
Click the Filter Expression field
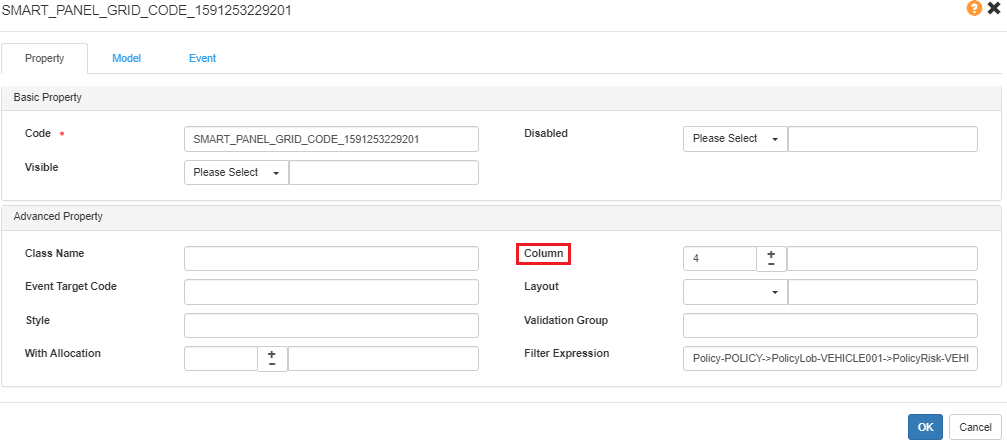point(829,359)
